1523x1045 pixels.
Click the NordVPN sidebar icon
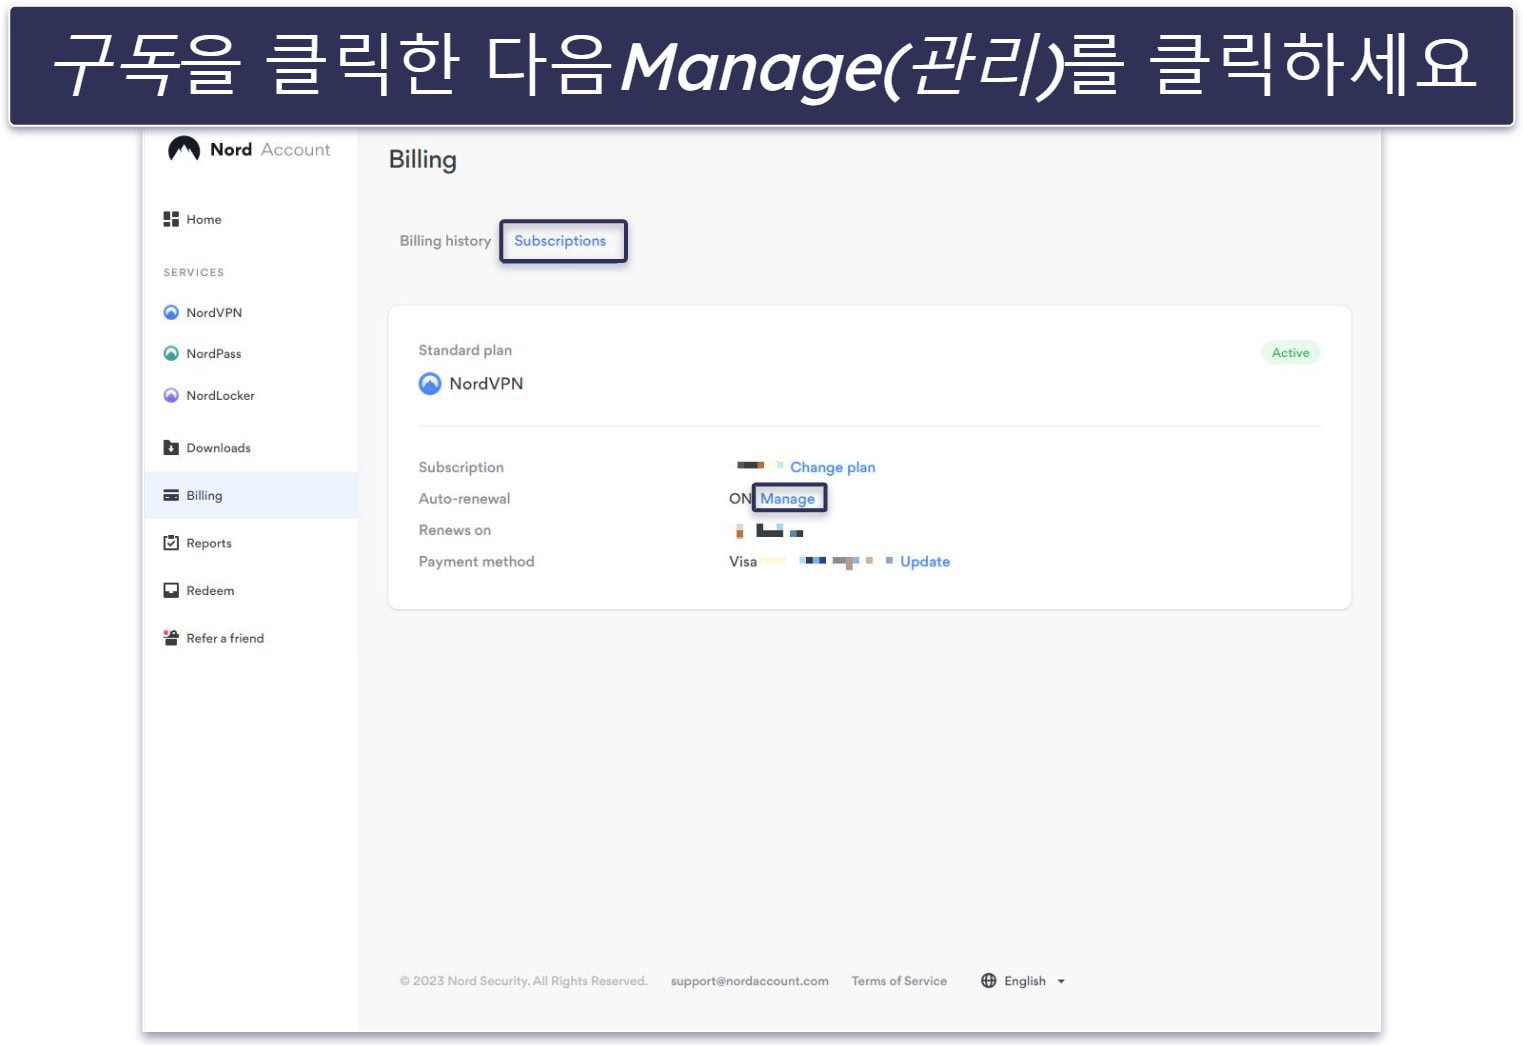pyautogui.click(x=171, y=312)
